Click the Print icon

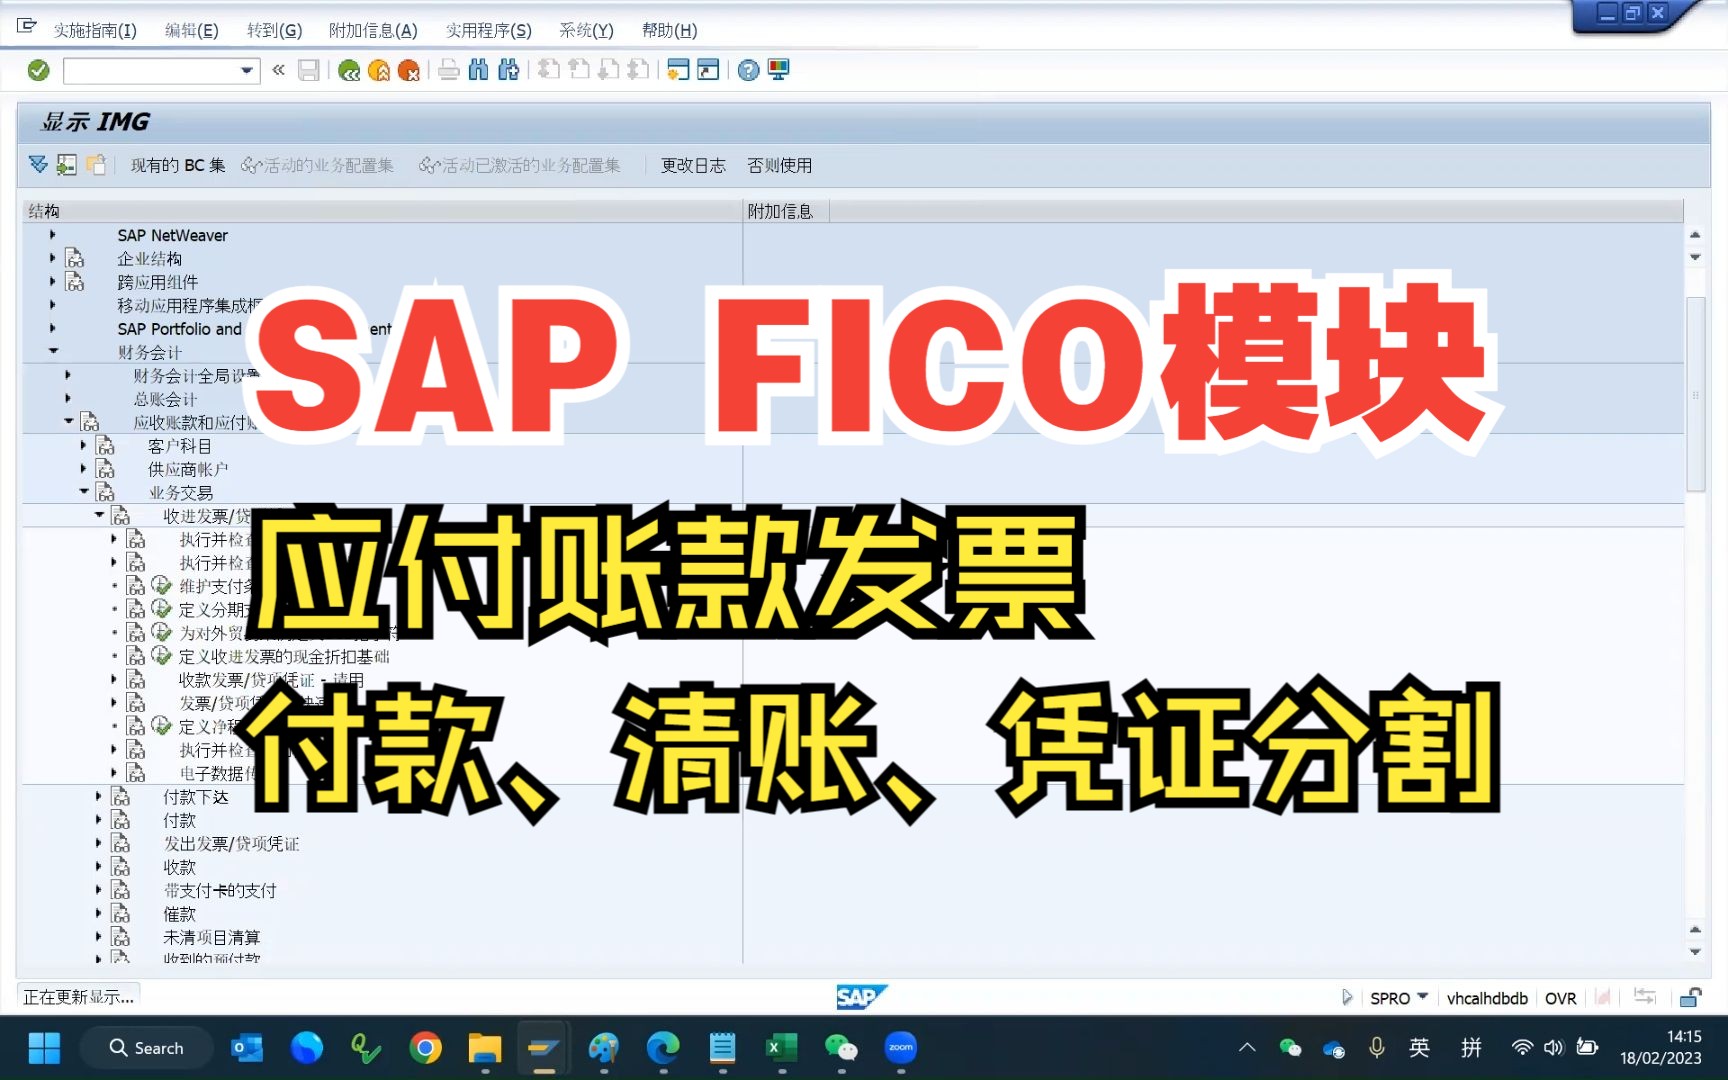(449, 70)
